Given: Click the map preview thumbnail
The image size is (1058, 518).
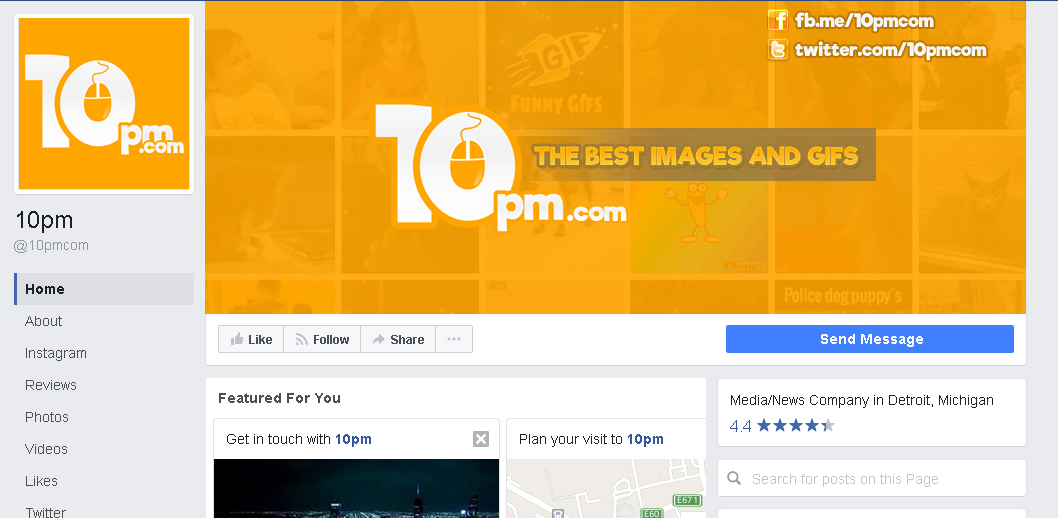Looking at the screenshot, I should (606, 488).
